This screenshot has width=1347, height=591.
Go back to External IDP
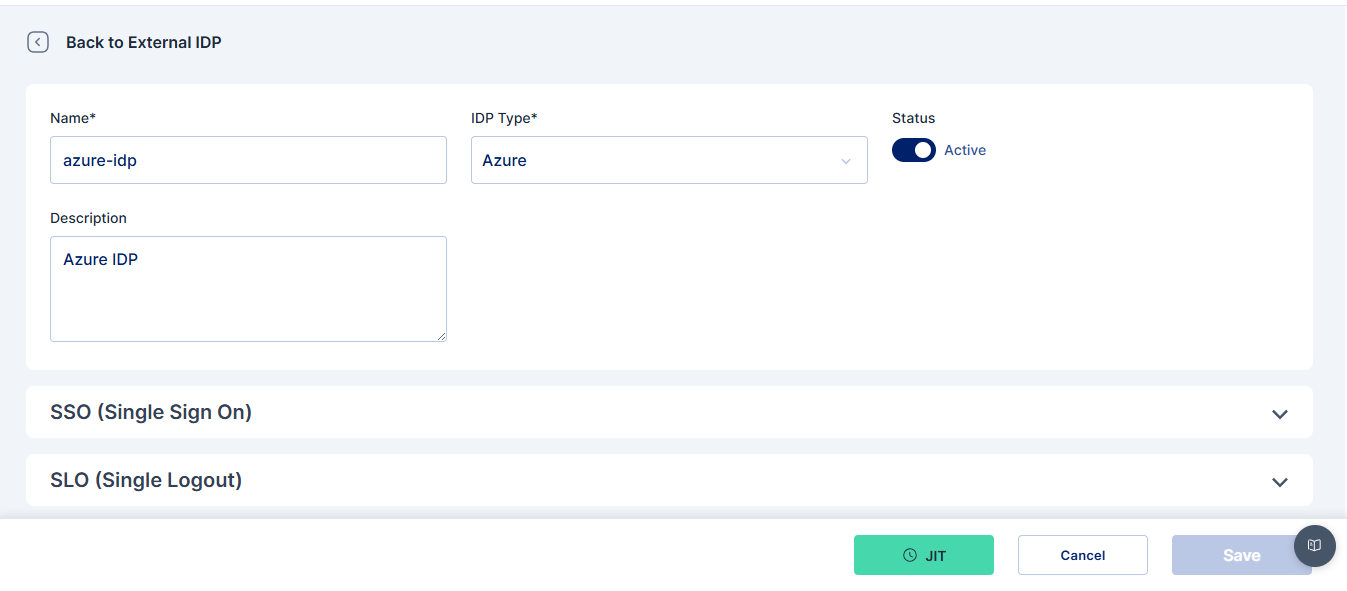coord(144,42)
